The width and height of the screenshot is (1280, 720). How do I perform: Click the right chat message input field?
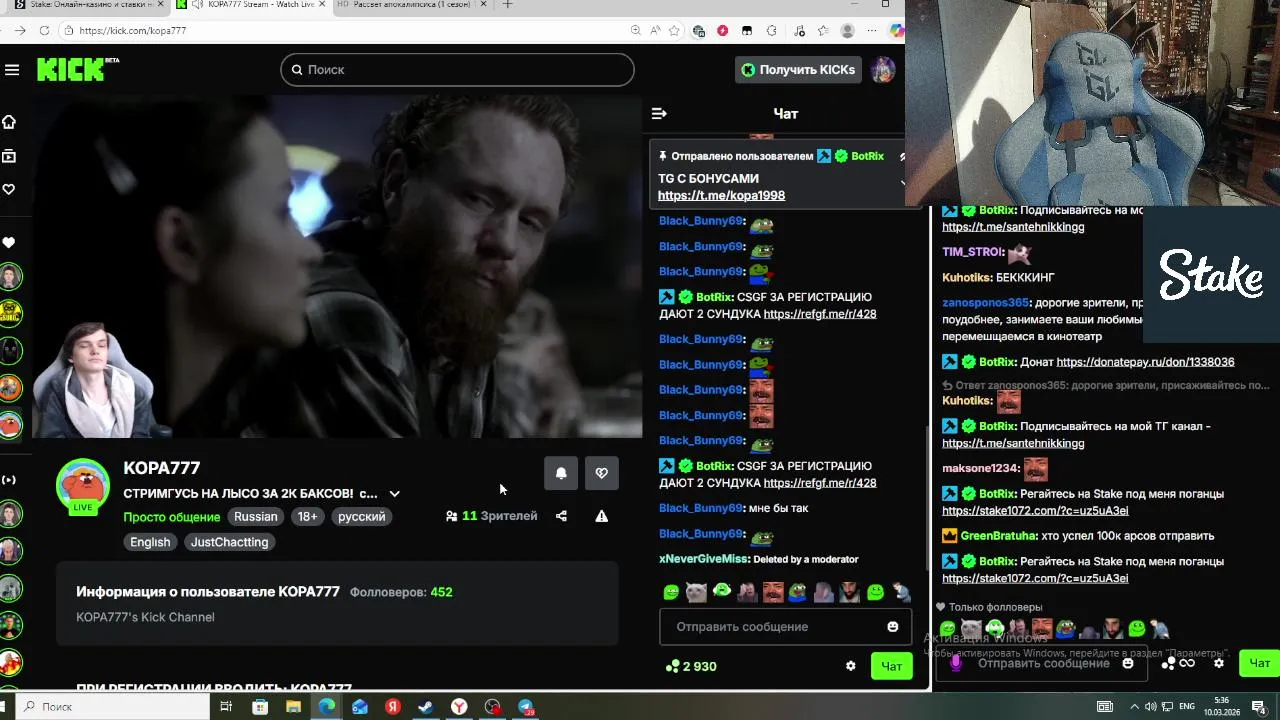[1044, 663]
